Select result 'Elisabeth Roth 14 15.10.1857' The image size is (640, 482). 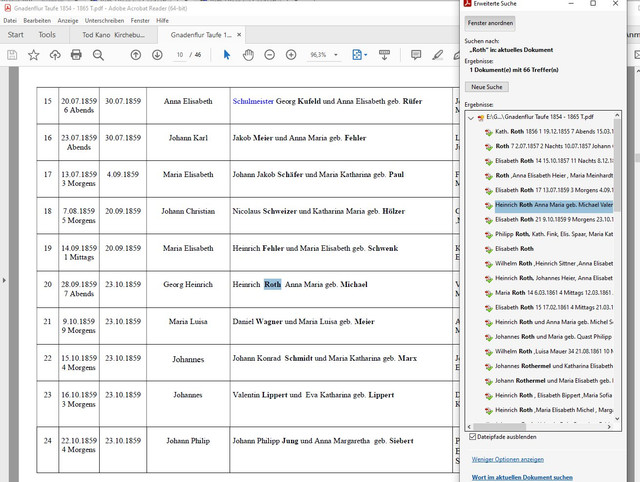click(554, 161)
